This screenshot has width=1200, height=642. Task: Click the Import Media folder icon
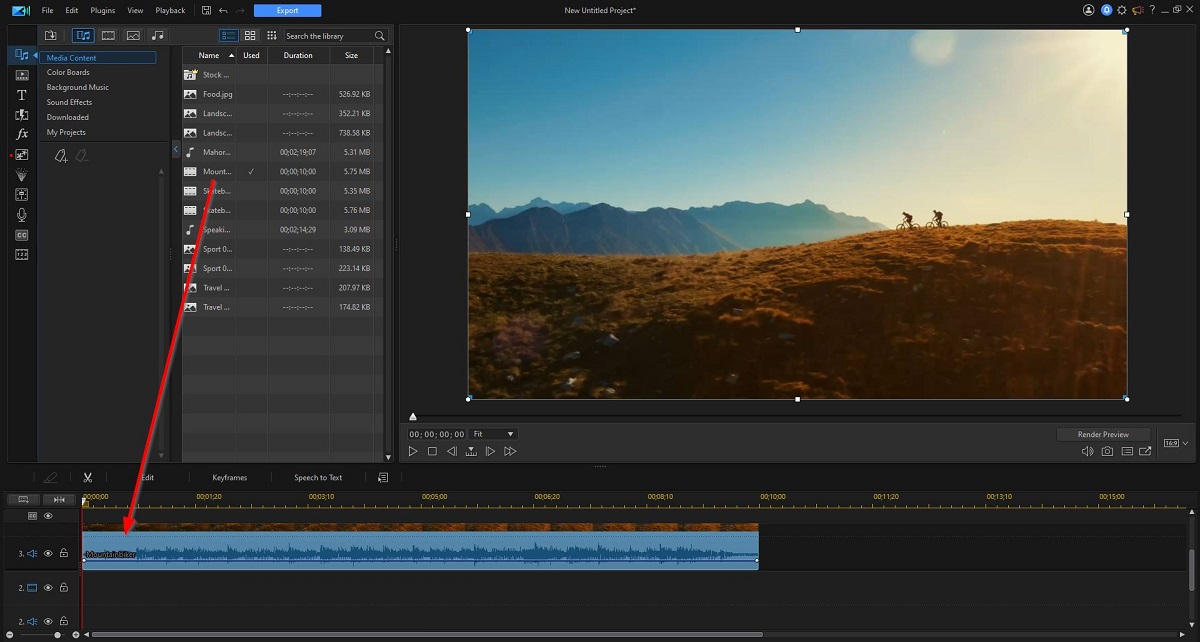coord(51,36)
